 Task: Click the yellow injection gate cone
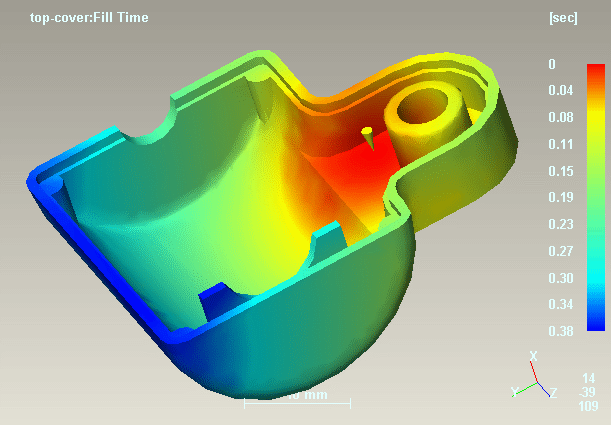click(368, 138)
